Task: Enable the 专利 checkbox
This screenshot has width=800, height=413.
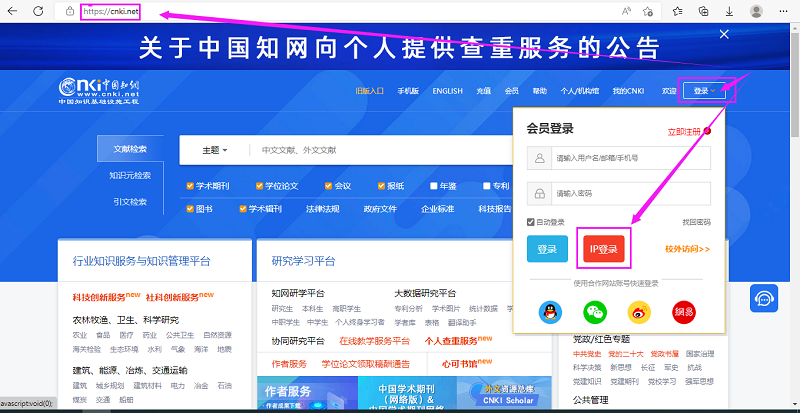Action: (487, 186)
